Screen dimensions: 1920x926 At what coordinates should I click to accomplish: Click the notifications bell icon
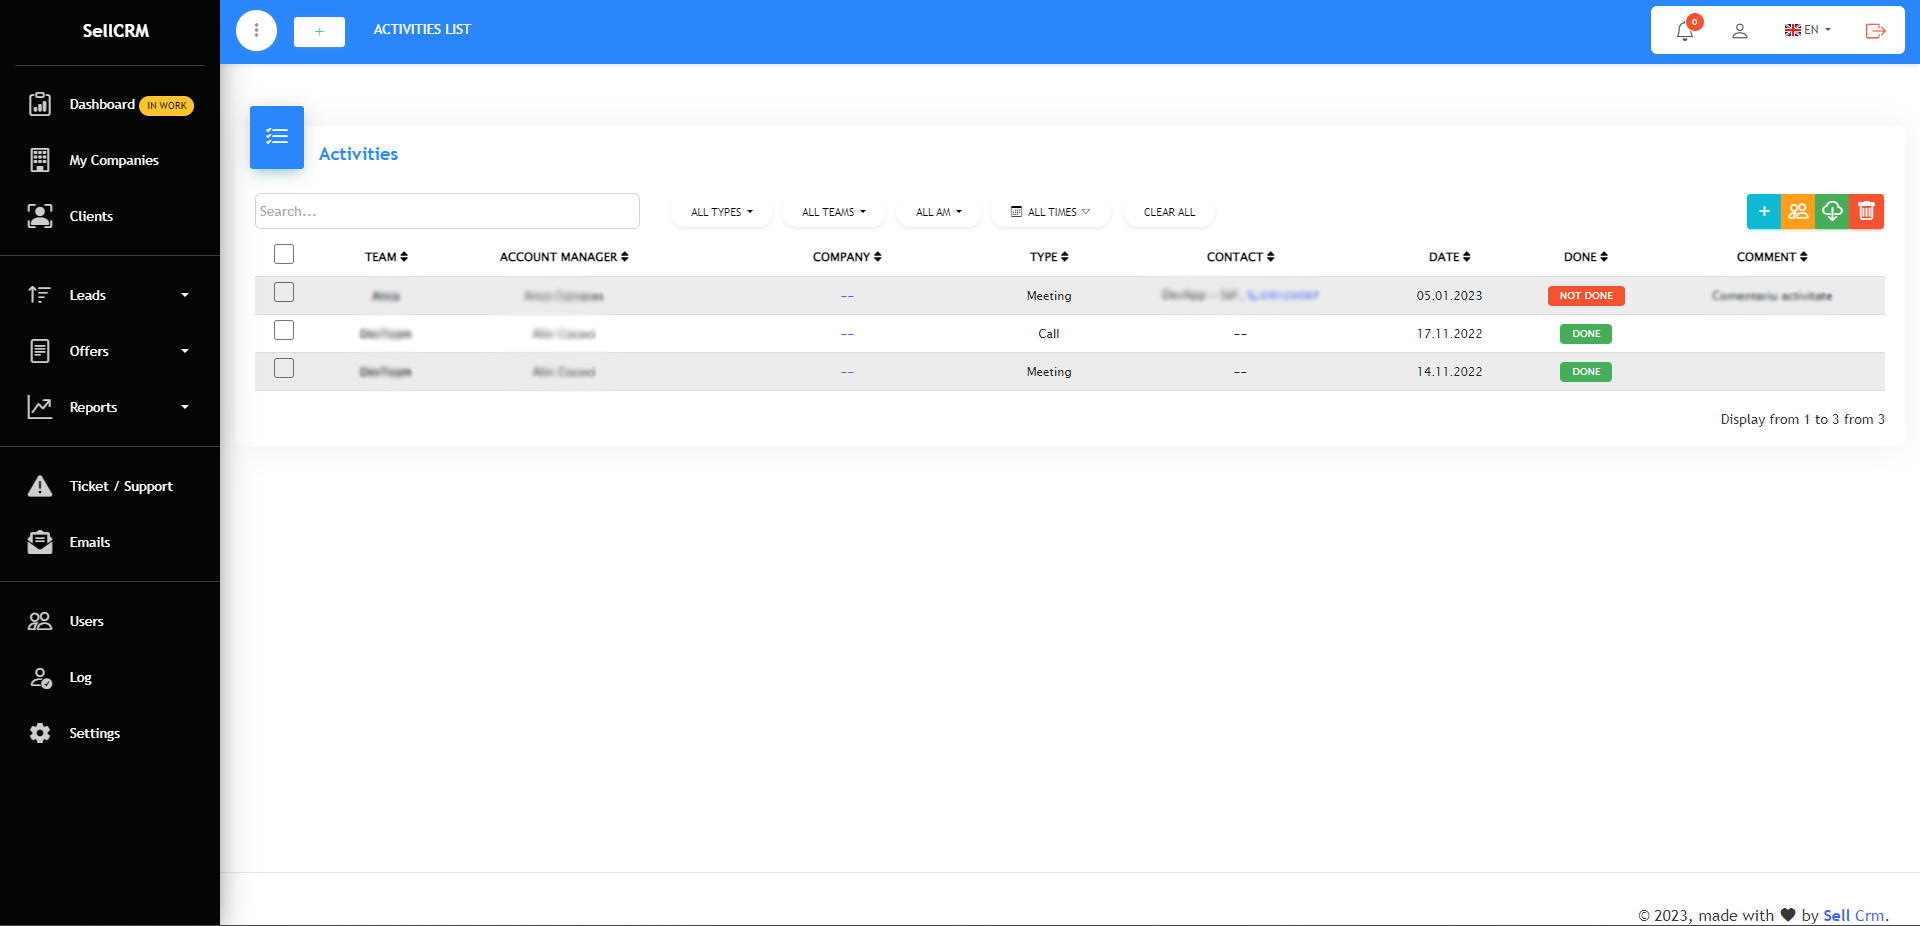(1685, 31)
